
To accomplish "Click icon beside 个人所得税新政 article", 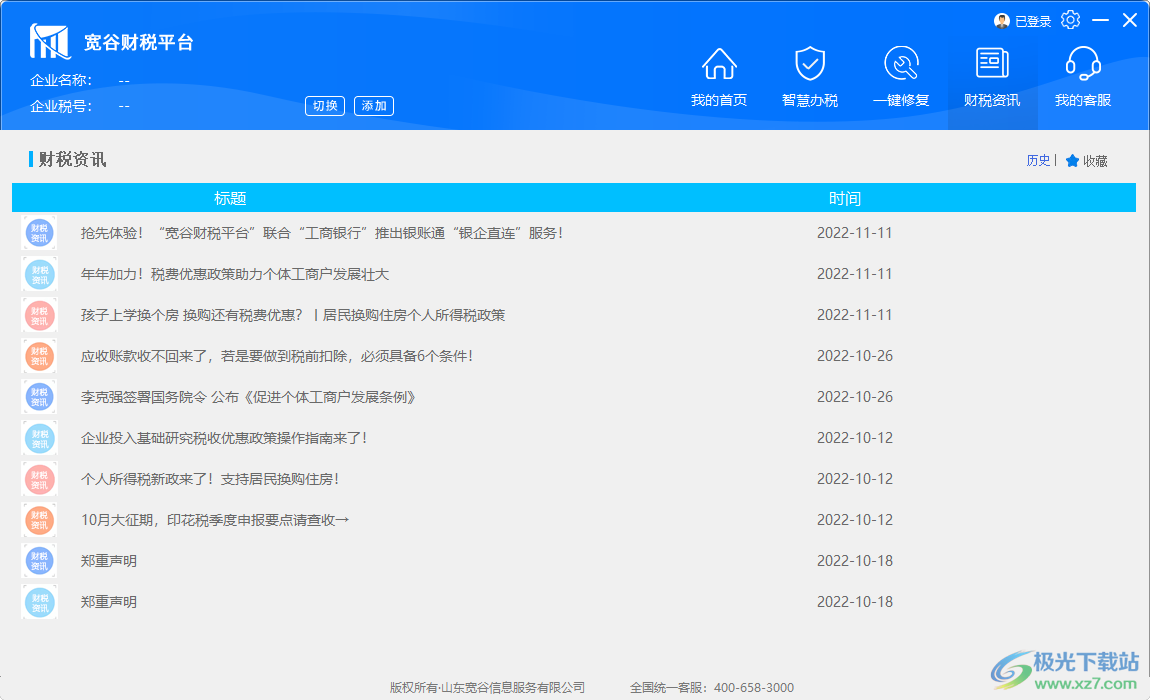I will point(40,479).
